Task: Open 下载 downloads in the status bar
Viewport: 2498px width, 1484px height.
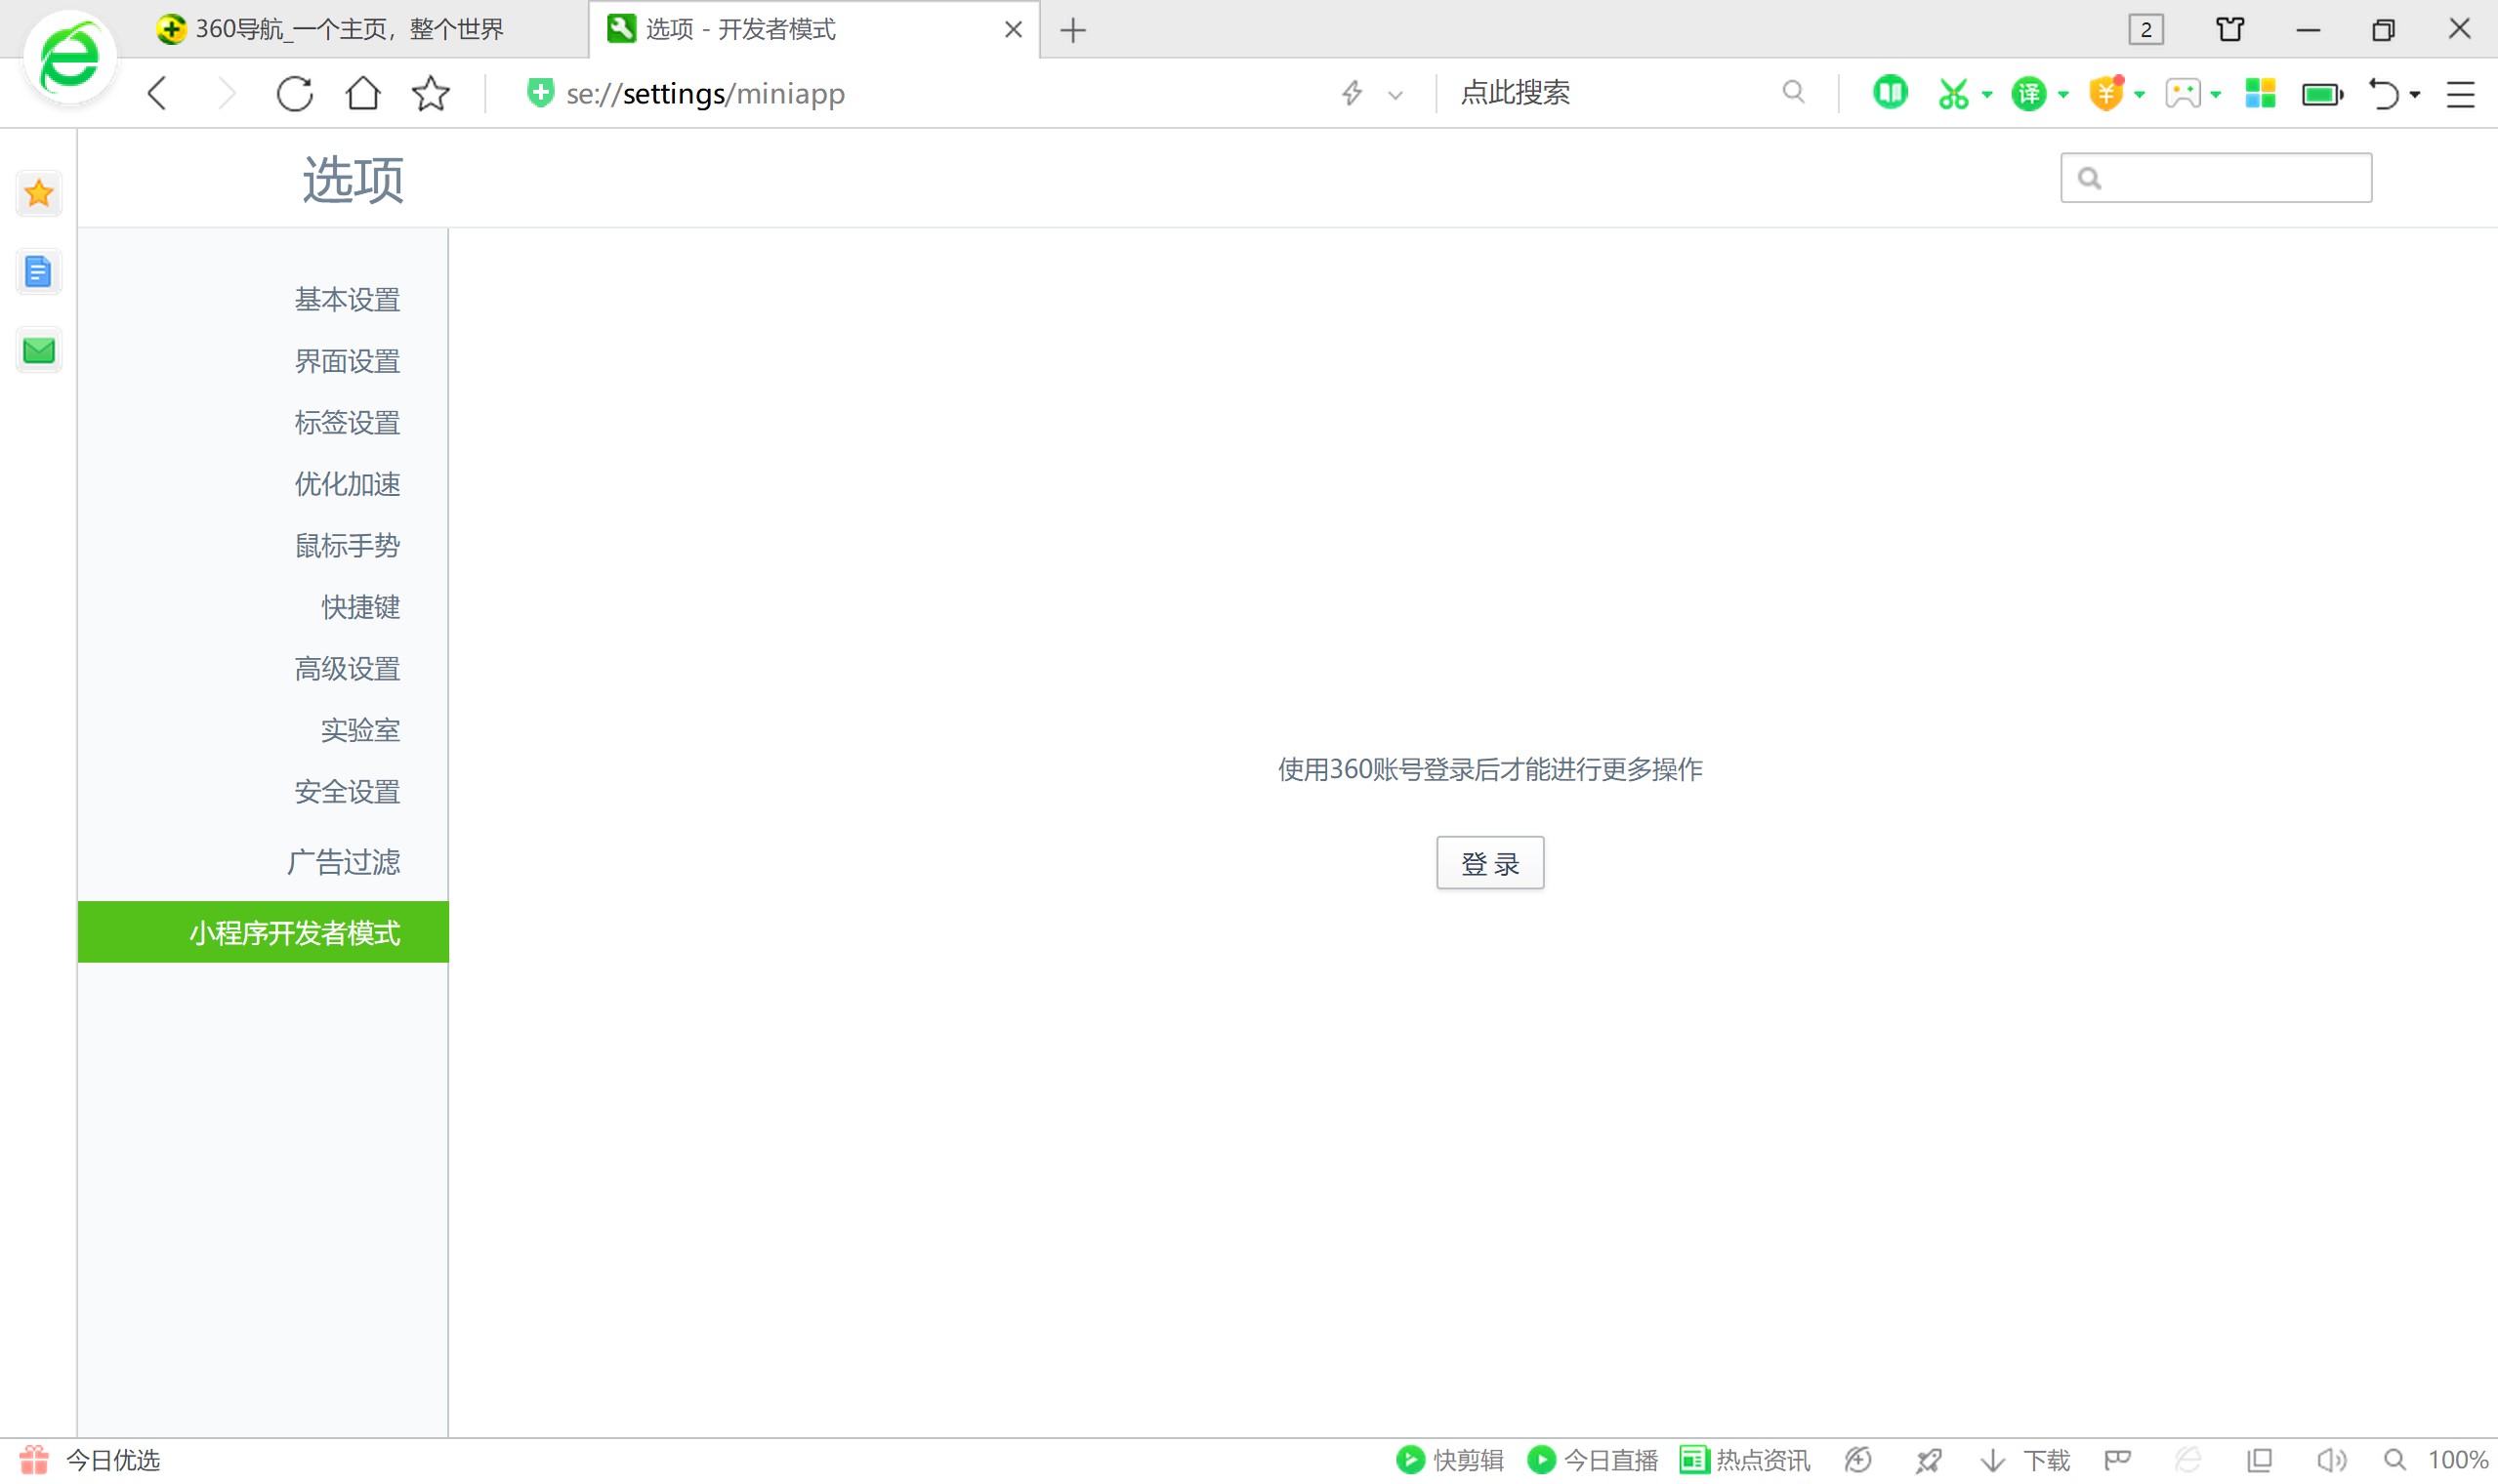Action: click(x=2025, y=1461)
